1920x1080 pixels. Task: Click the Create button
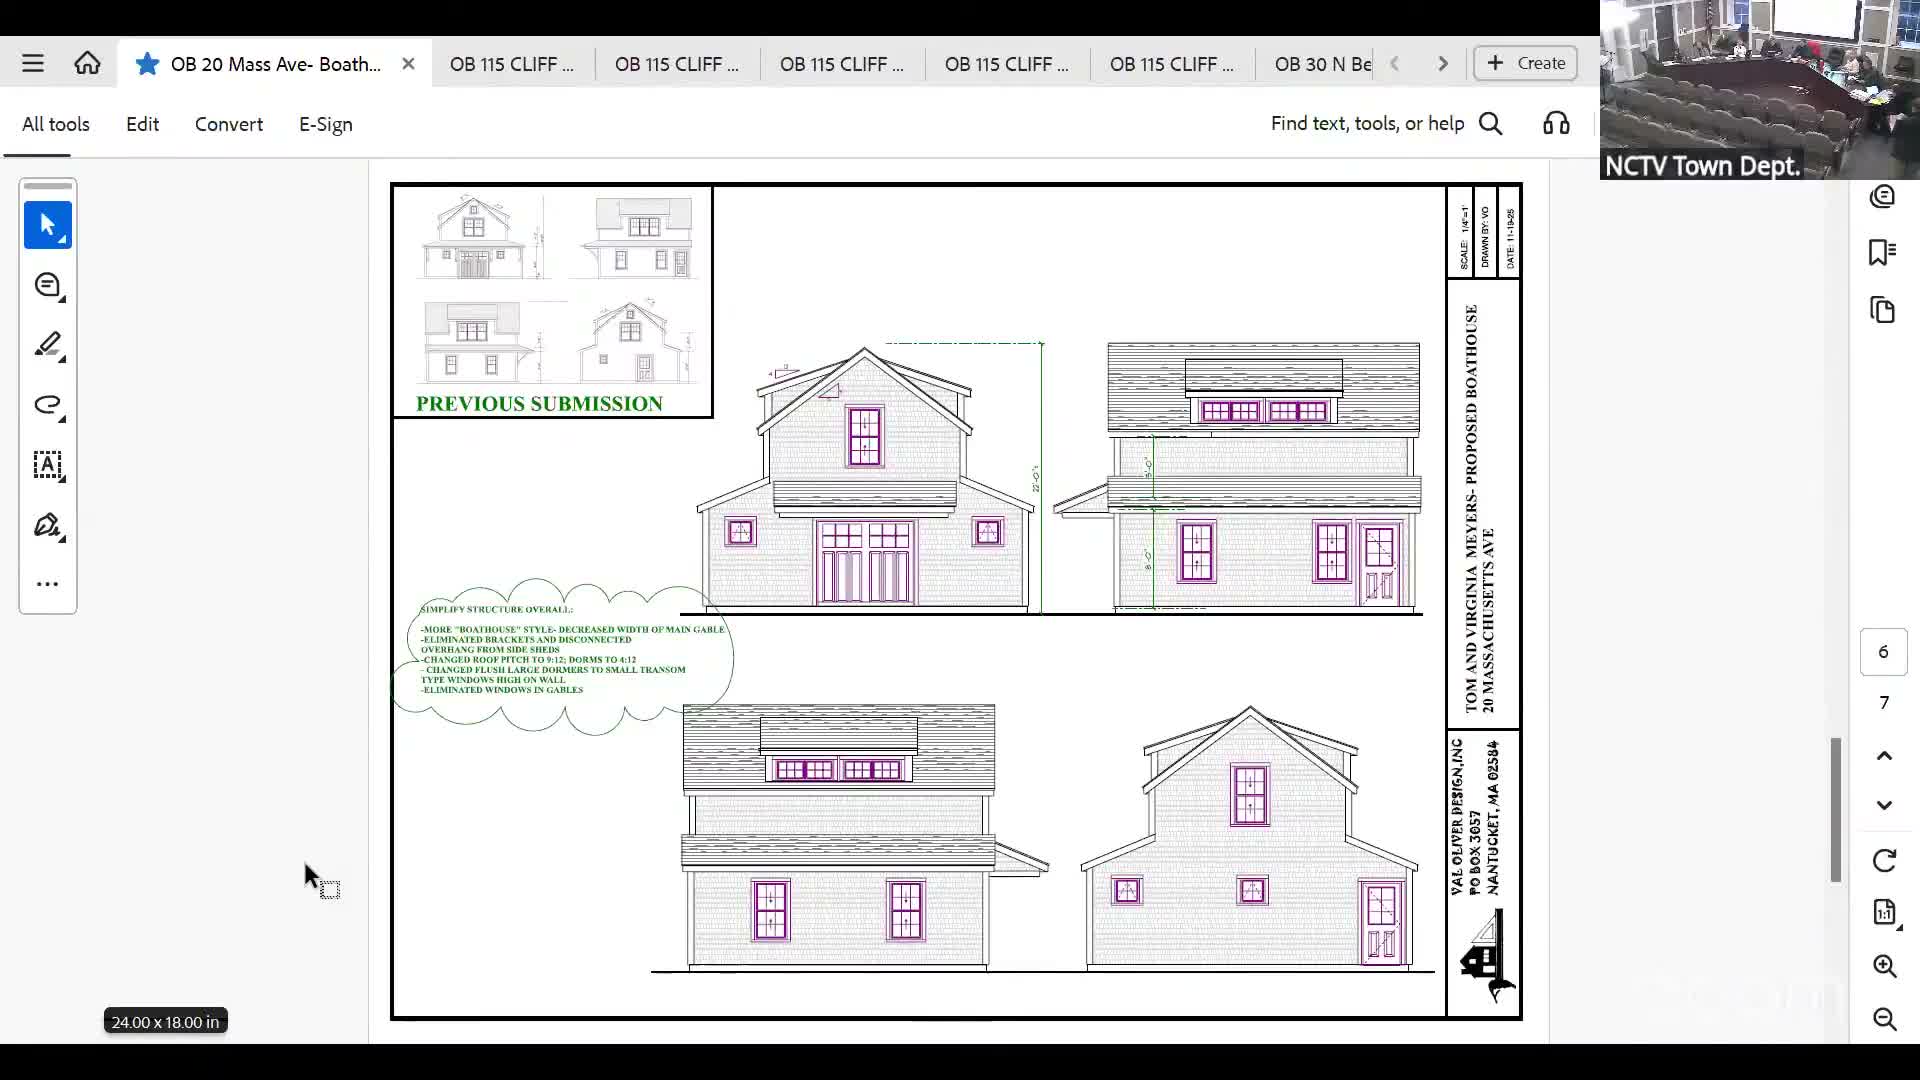point(1523,63)
